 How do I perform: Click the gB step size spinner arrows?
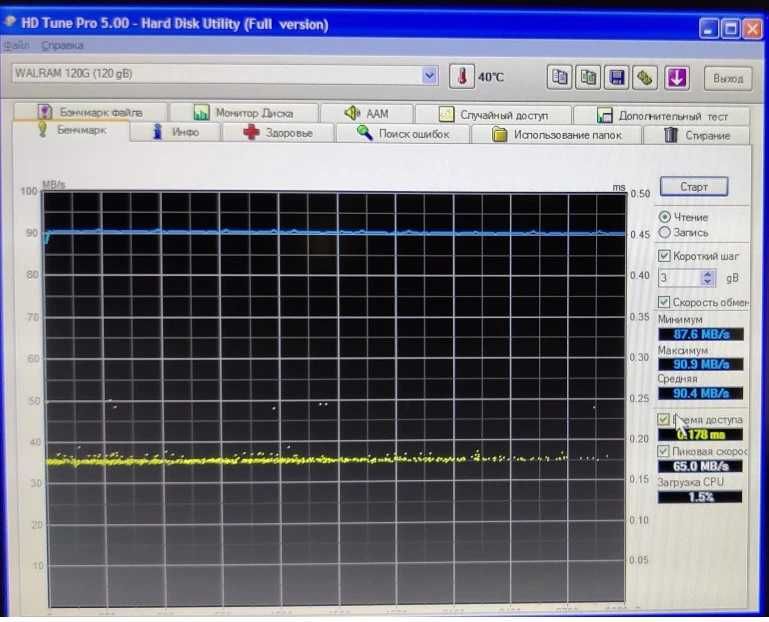pos(708,278)
